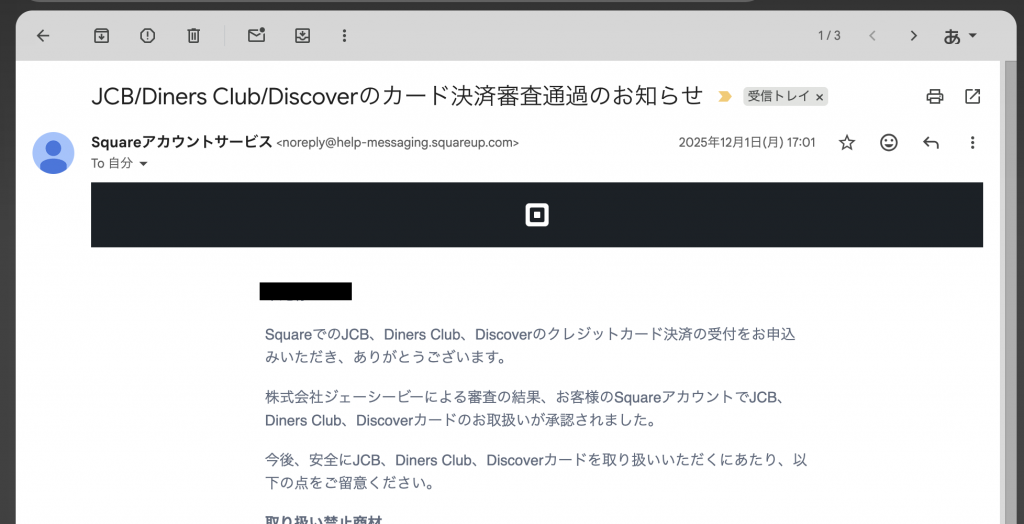
Task: Open the toolbar's three-dot More menu
Action: [x=344, y=36]
